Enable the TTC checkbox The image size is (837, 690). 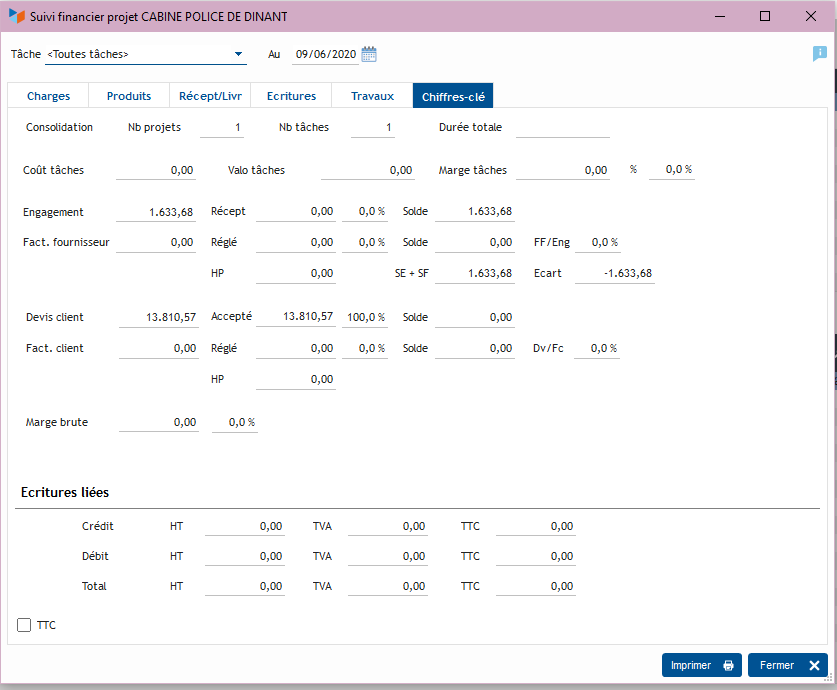[x=25, y=625]
